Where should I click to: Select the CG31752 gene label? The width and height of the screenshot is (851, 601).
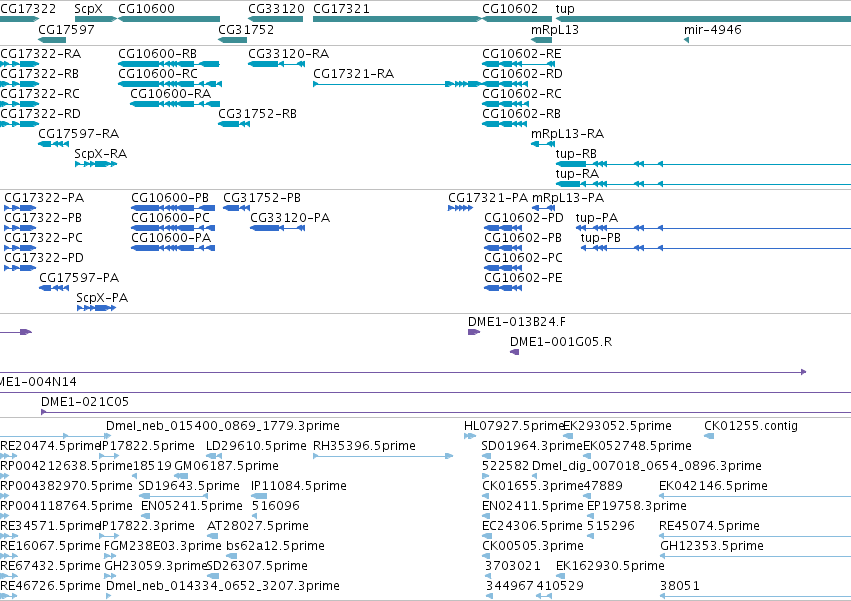pos(246,29)
